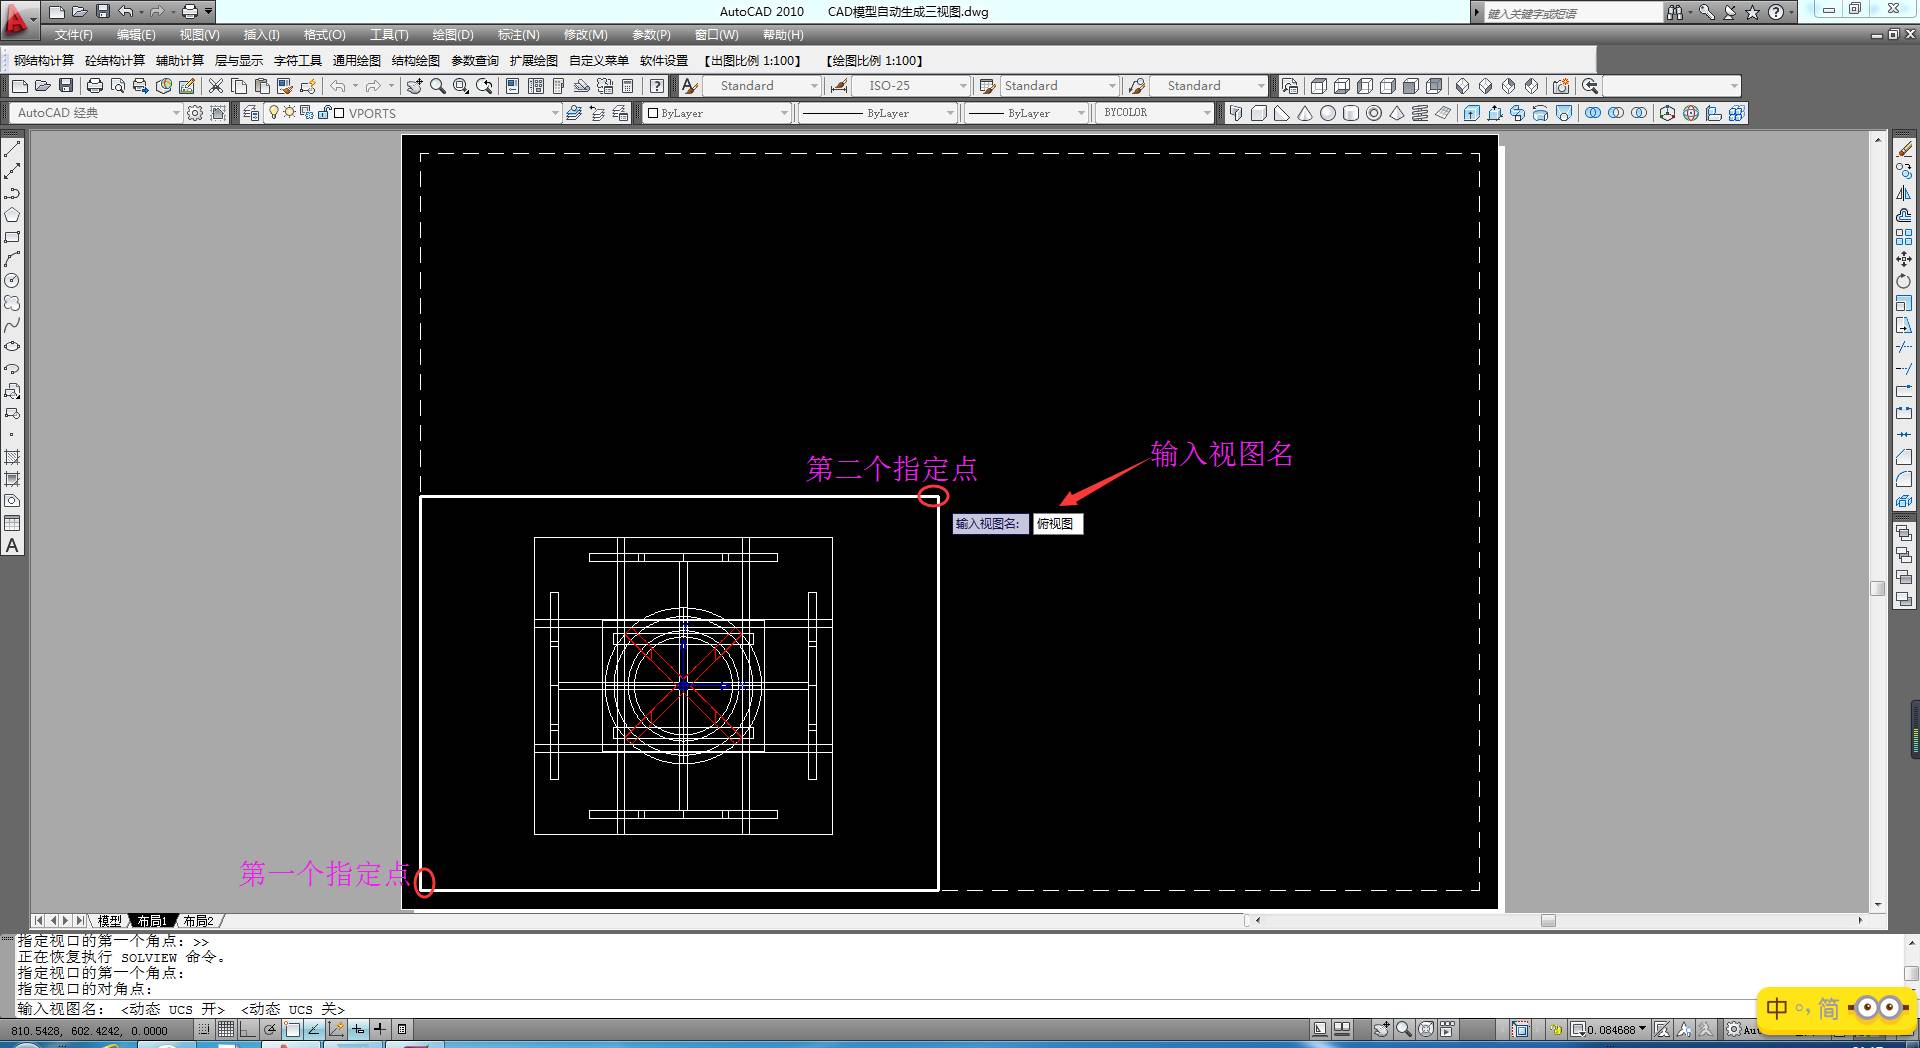Open the Help question mark icon in the standard toolbar
The height and width of the screenshot is (1048, 1920).
point(657,86)
